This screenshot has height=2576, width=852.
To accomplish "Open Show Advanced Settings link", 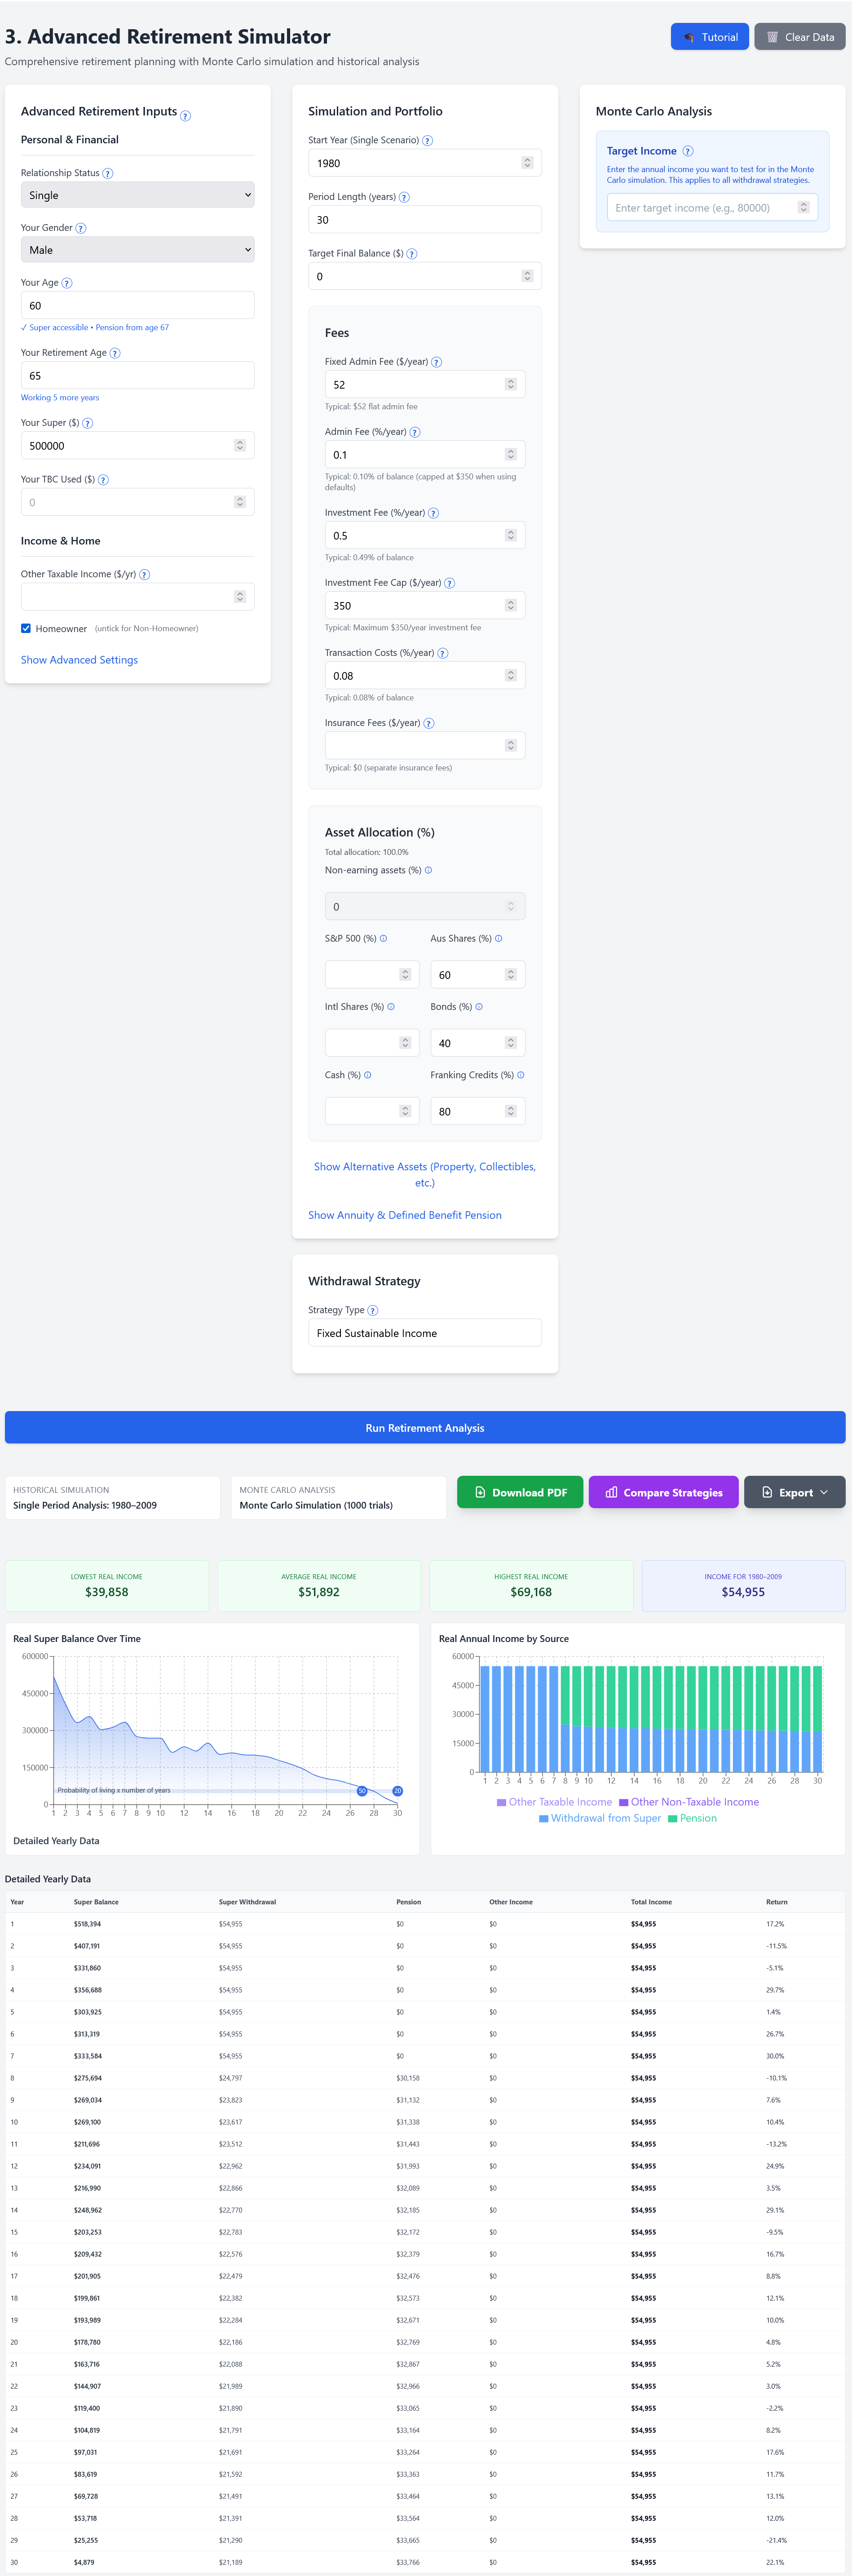I will pos(79,660).
